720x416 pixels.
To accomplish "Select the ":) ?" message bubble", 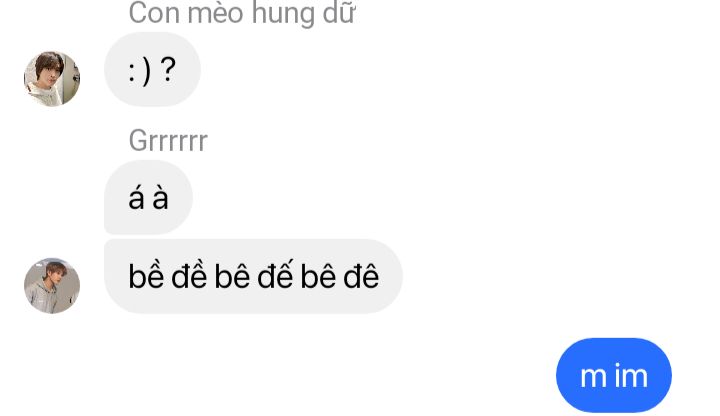I will [152, 69].
